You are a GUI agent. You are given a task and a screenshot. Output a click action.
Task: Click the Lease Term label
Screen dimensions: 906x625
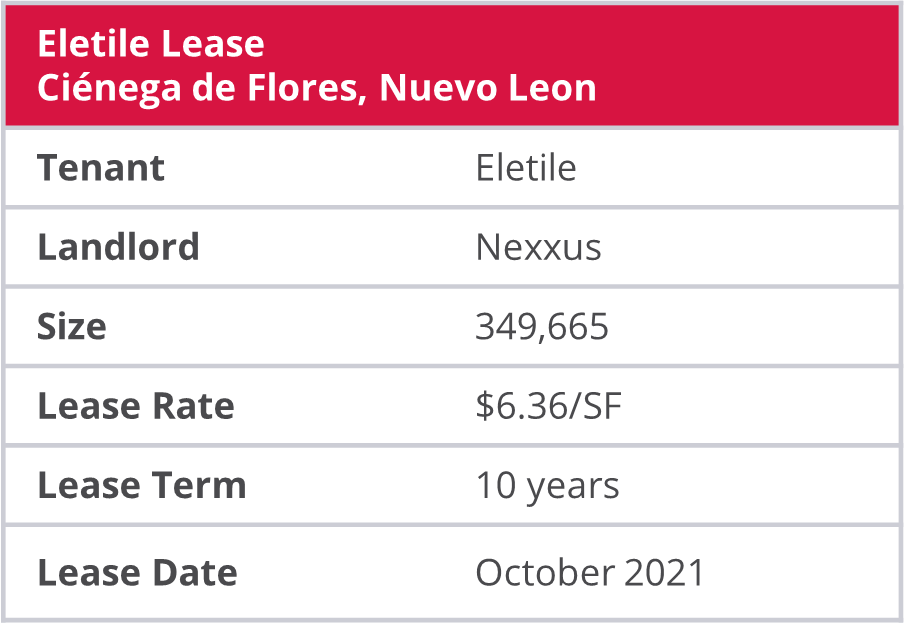[141, 486]
